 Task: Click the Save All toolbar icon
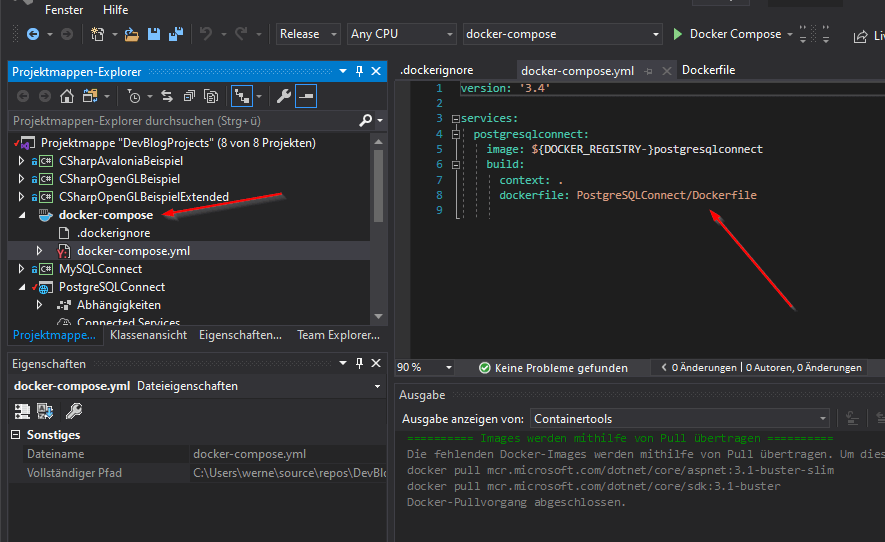coord(176,34)
